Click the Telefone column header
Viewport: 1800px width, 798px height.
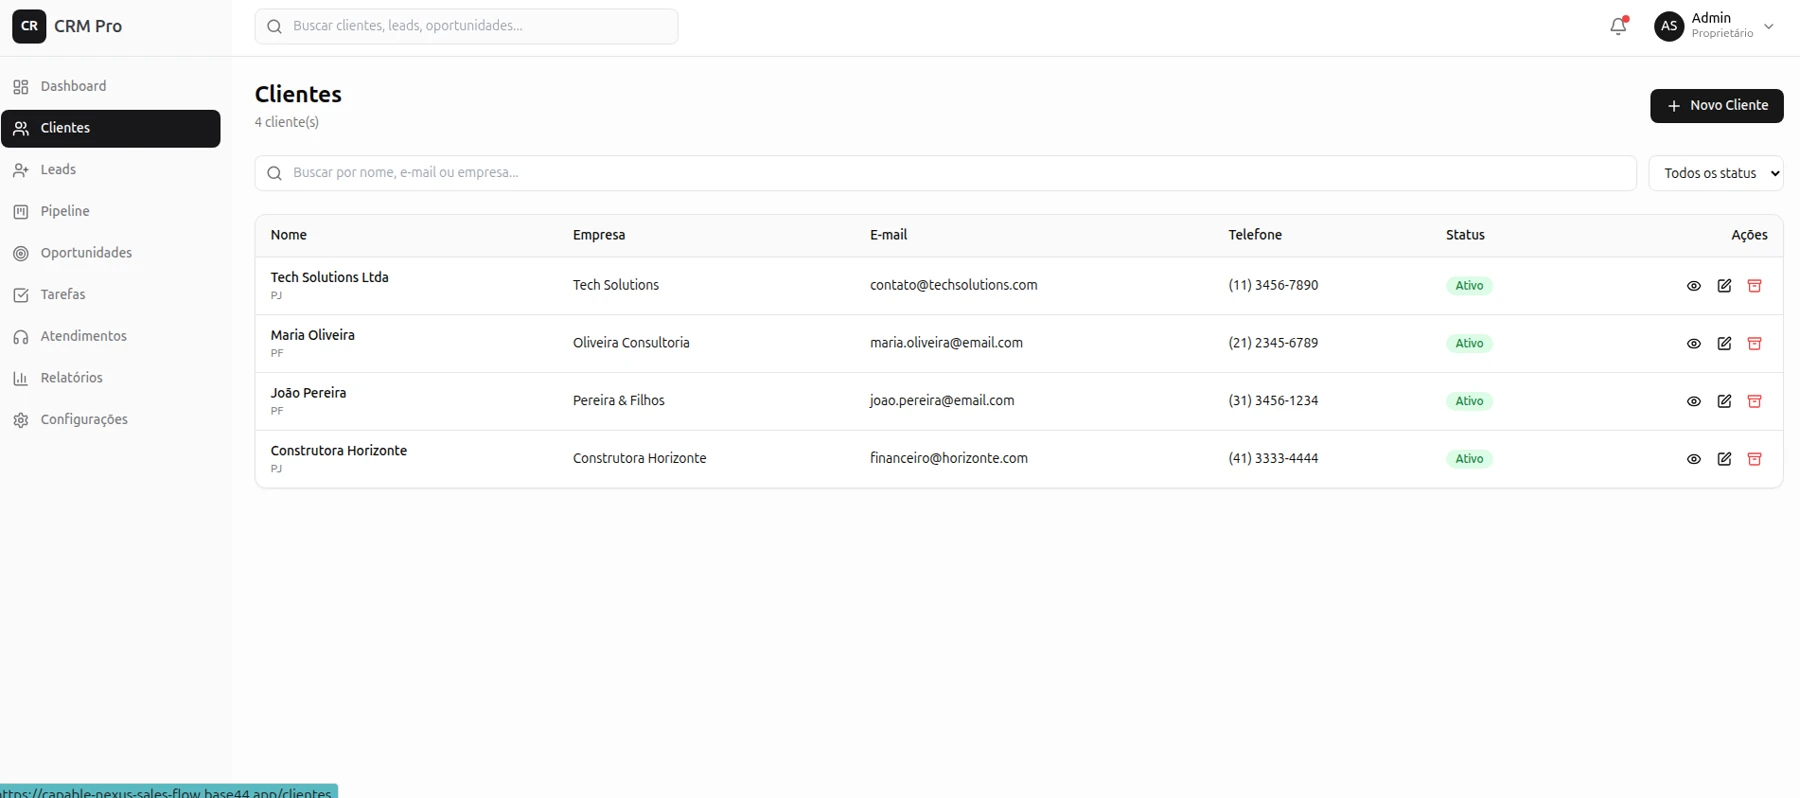coord(1255,235)
